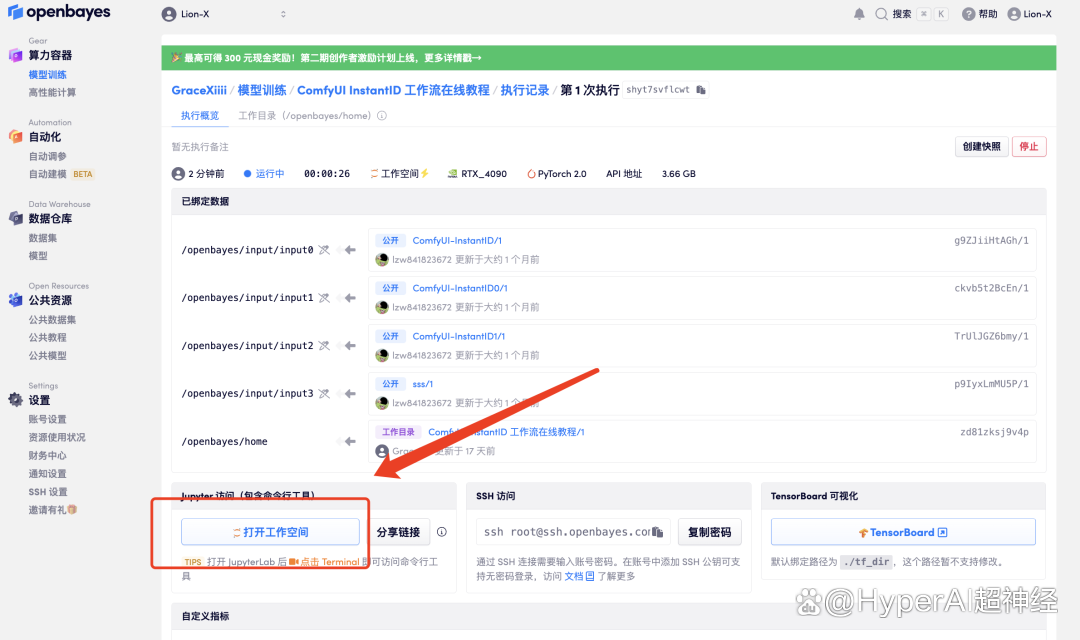Viewport: 1080px width, 640px height.
Task: Switch to the 工作目录 tab
Action: [x=304, y=116]
